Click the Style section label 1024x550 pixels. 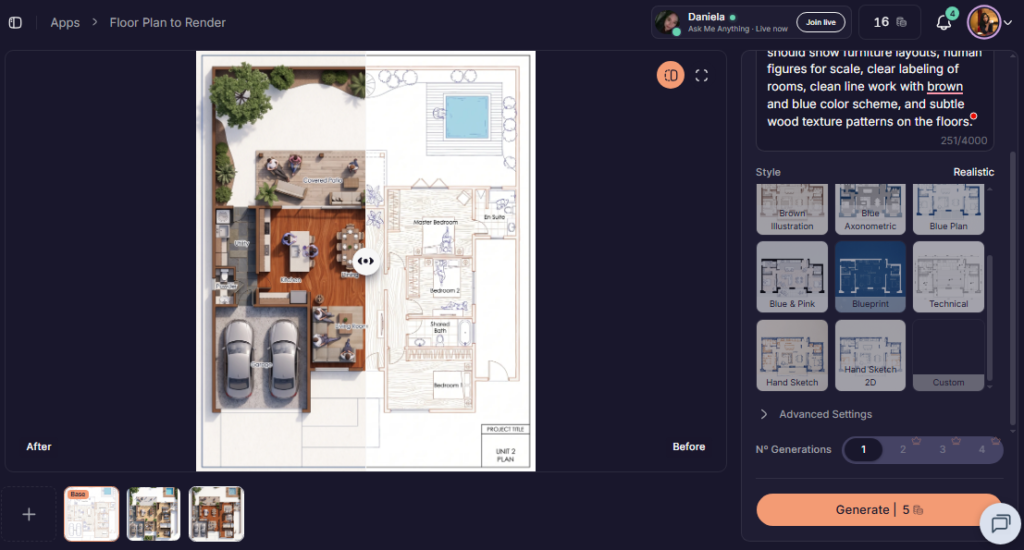click(768, 172)
